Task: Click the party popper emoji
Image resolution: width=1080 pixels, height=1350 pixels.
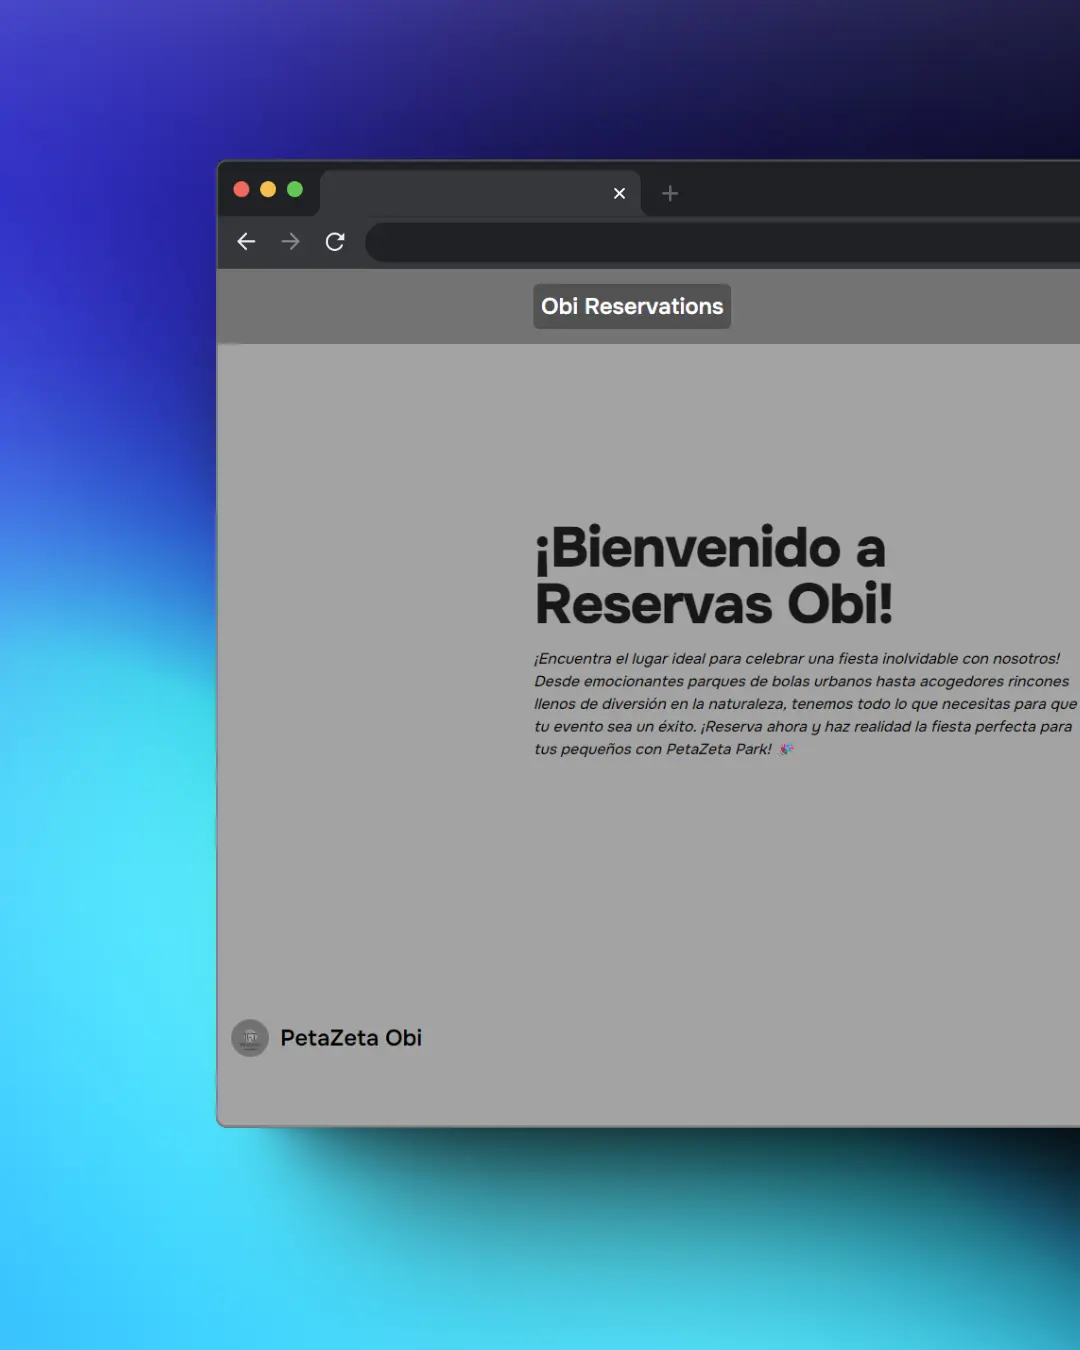Action: pyautogui.click(x=787, y=749)
